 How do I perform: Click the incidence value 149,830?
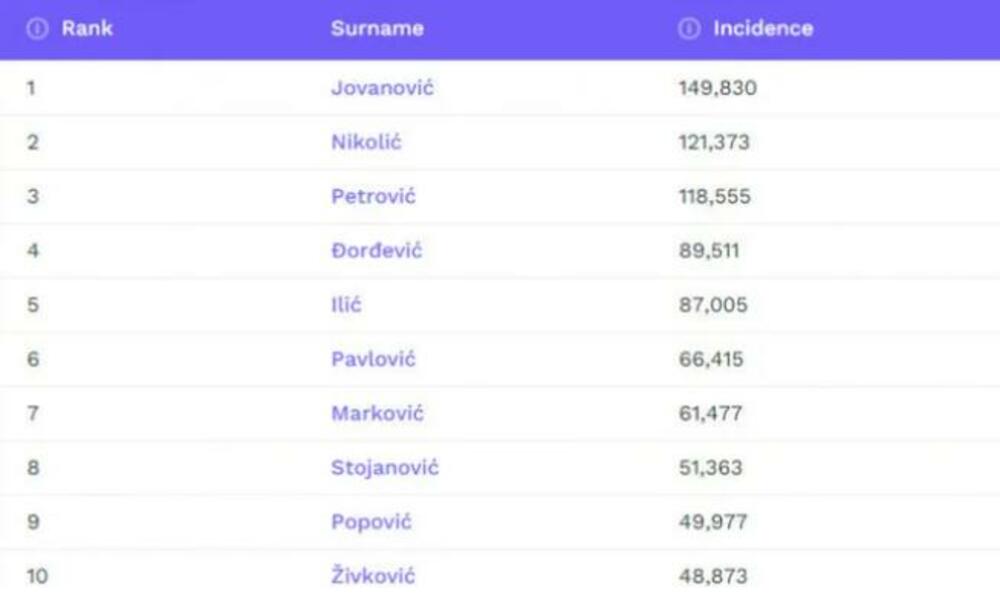717,88
